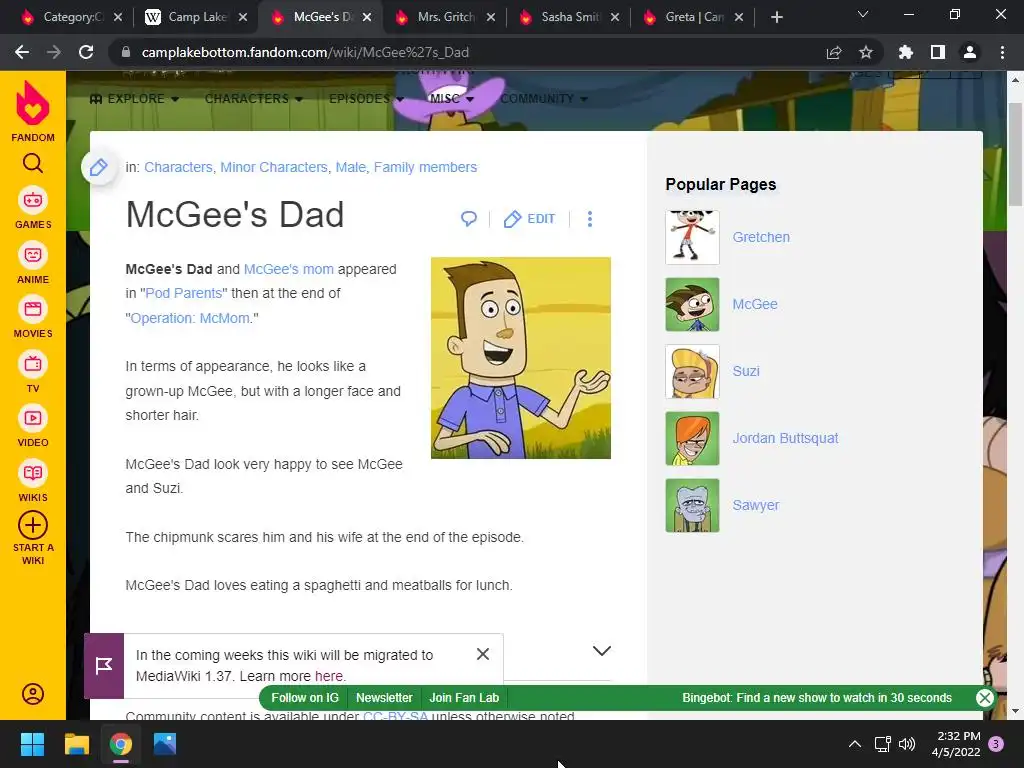Expand the COMMUNITY menu
The image size is (1024, 768).
tap(544, 99)
